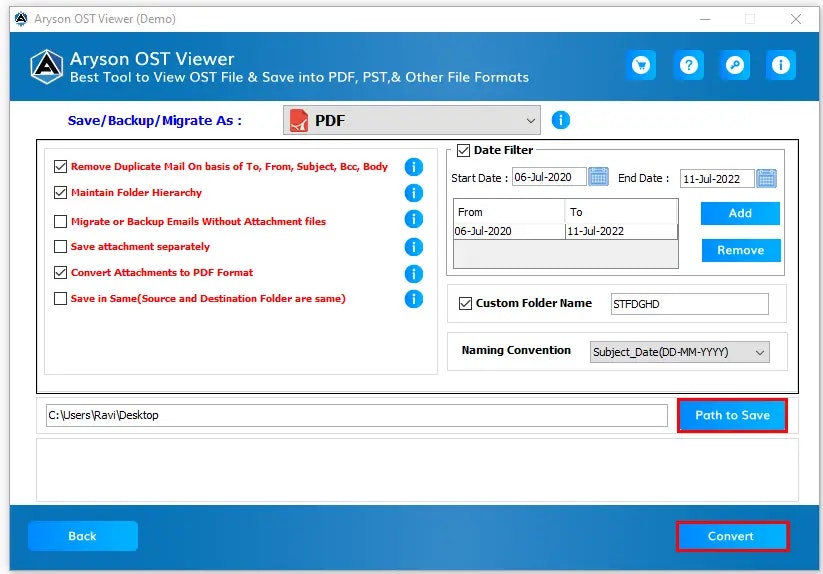
Task: Click info icon for Maintain Folder Hierarchy
Action: pos(414,193)
